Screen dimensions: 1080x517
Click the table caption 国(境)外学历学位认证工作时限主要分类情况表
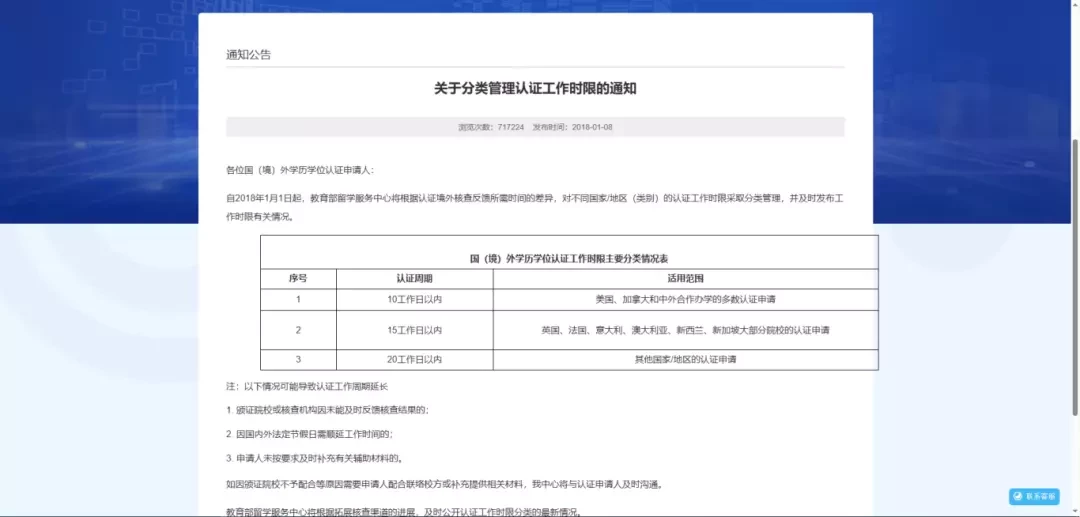569,260
